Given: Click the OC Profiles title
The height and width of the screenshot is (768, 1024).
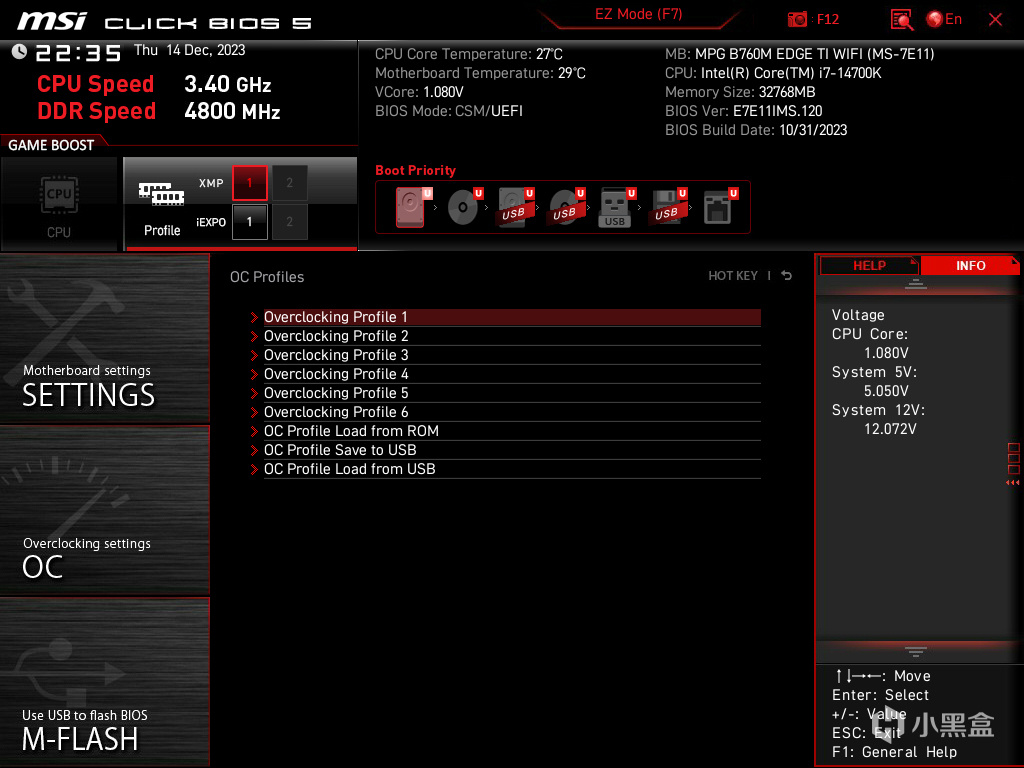Looking at the screenshot, I should tap(267, 277).
